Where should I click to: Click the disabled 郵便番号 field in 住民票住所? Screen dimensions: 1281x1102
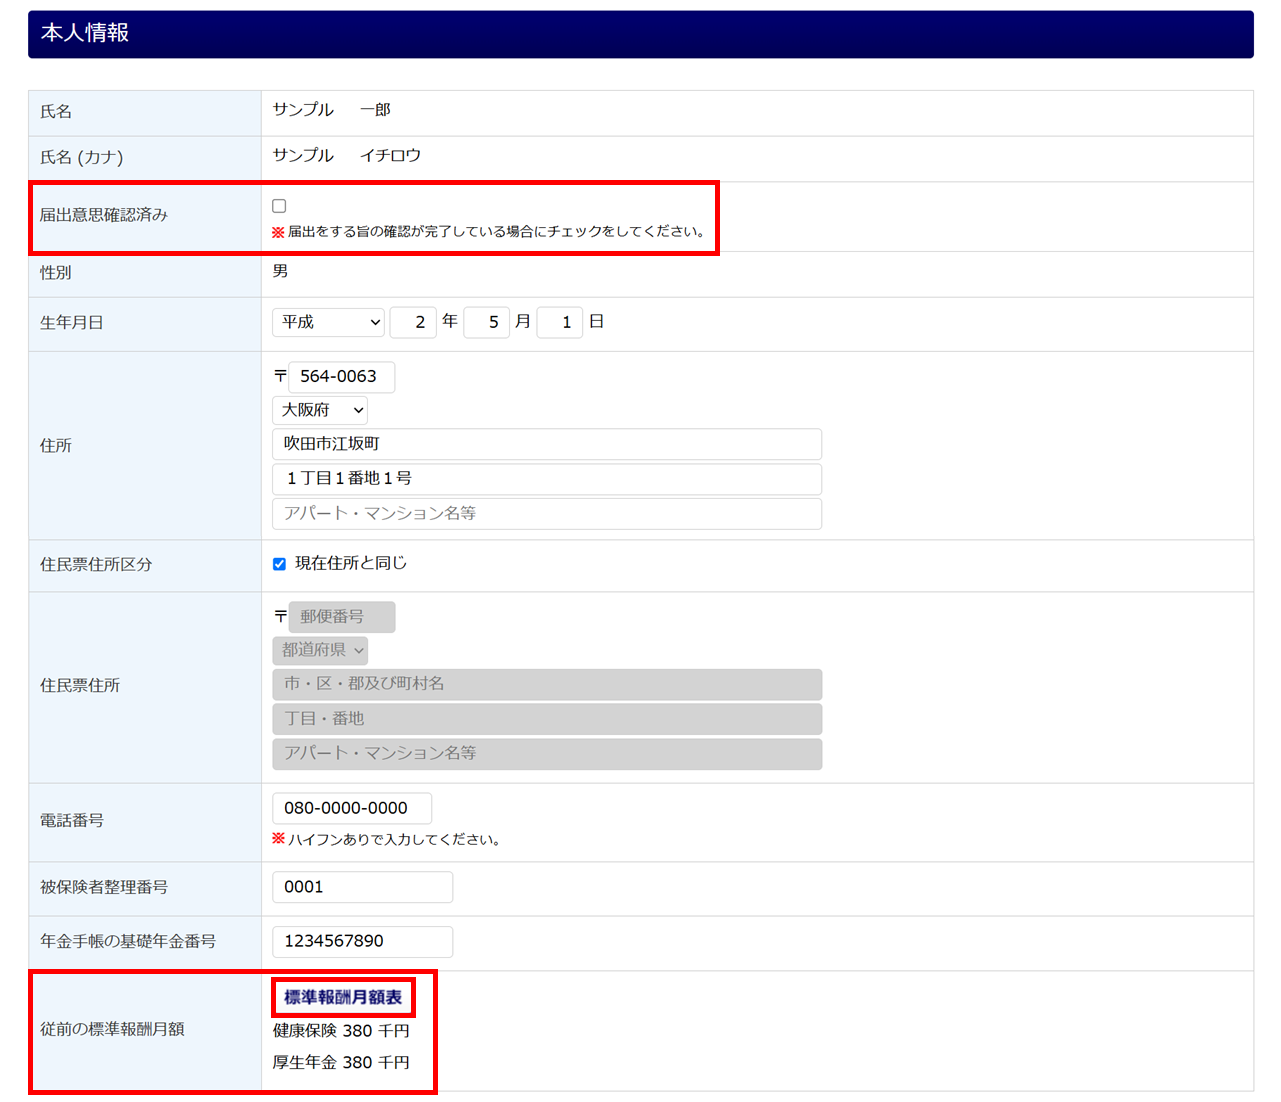[x=341, y=617]
